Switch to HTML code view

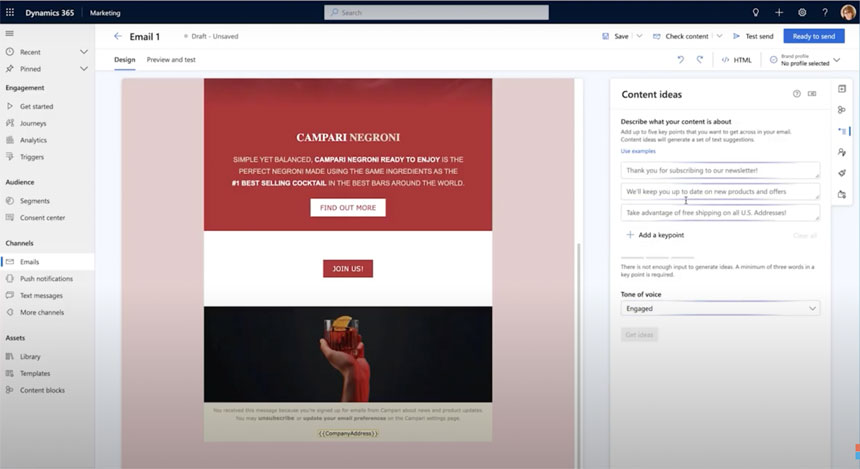tap(736, 60)
